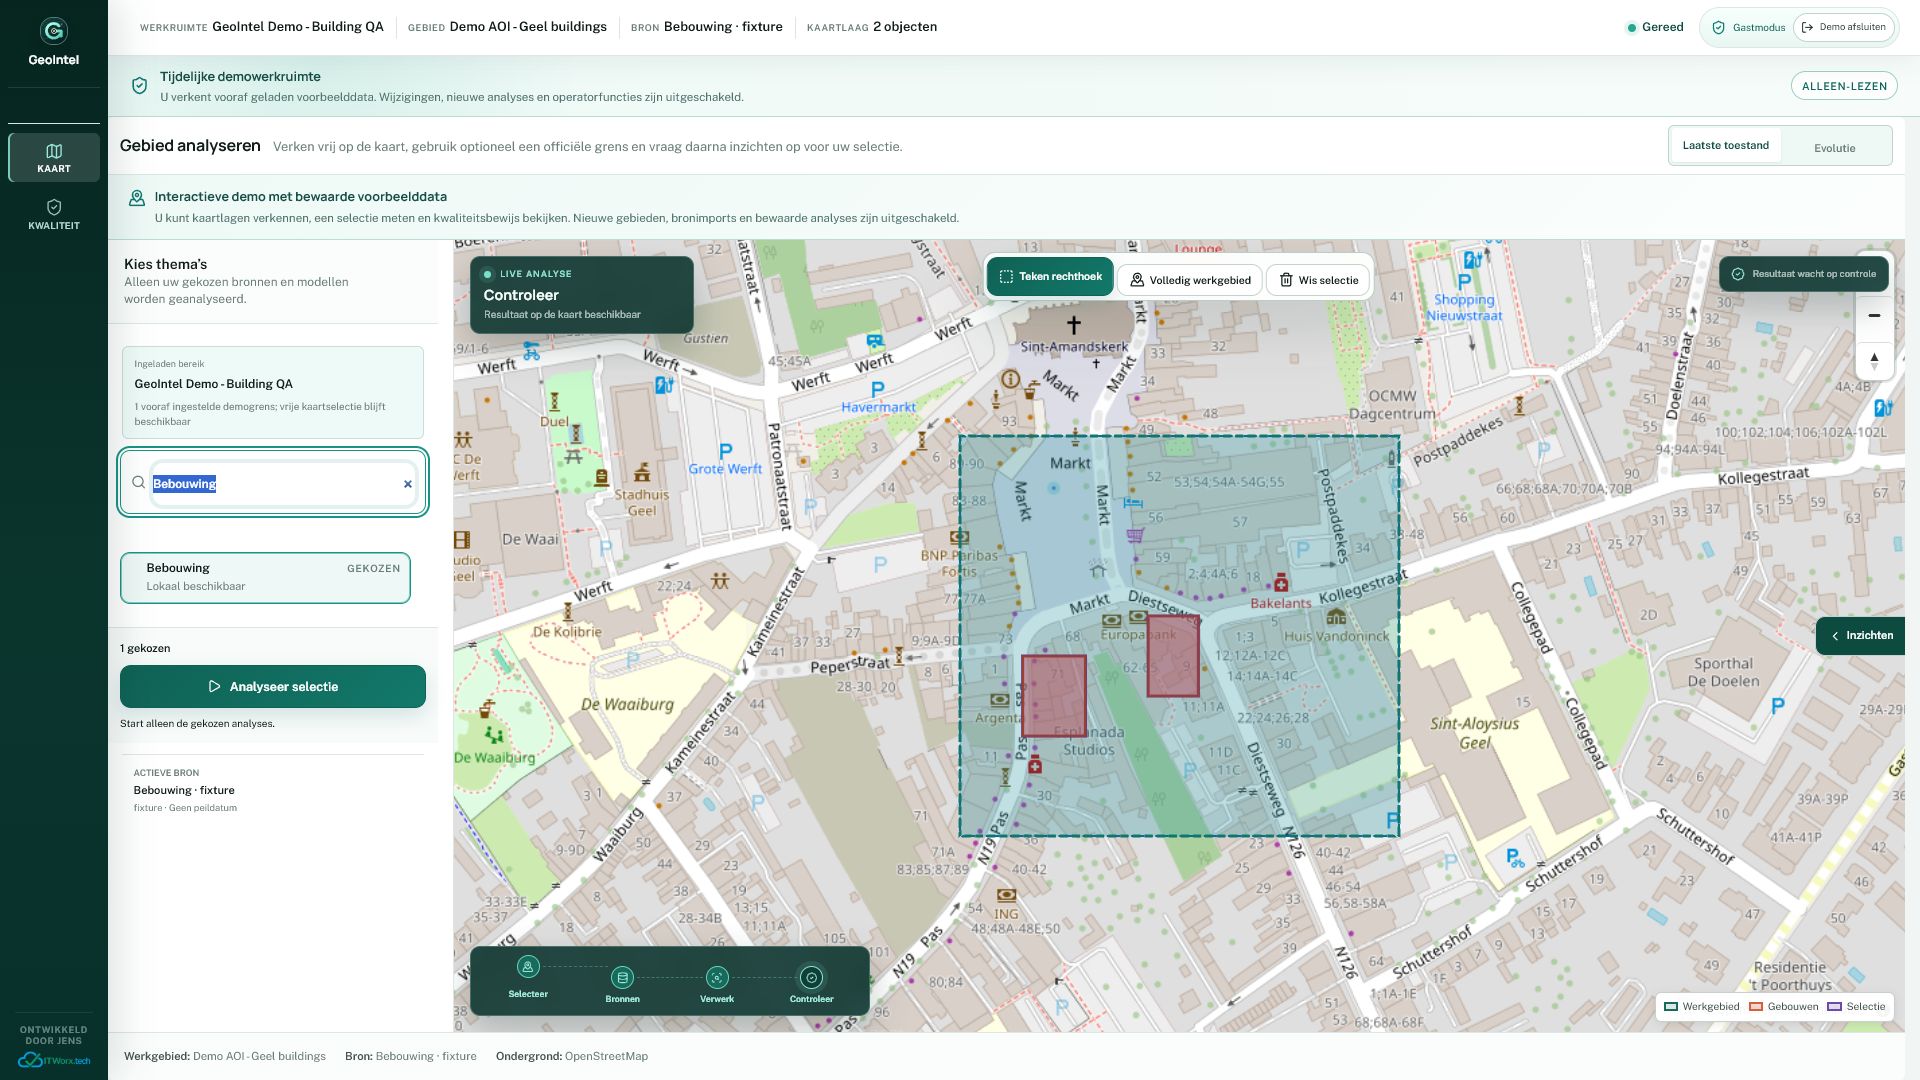This screenshot has height=1080, width=1920.
Task: Zoom out the map with minus
Action: pos(1874,316)
